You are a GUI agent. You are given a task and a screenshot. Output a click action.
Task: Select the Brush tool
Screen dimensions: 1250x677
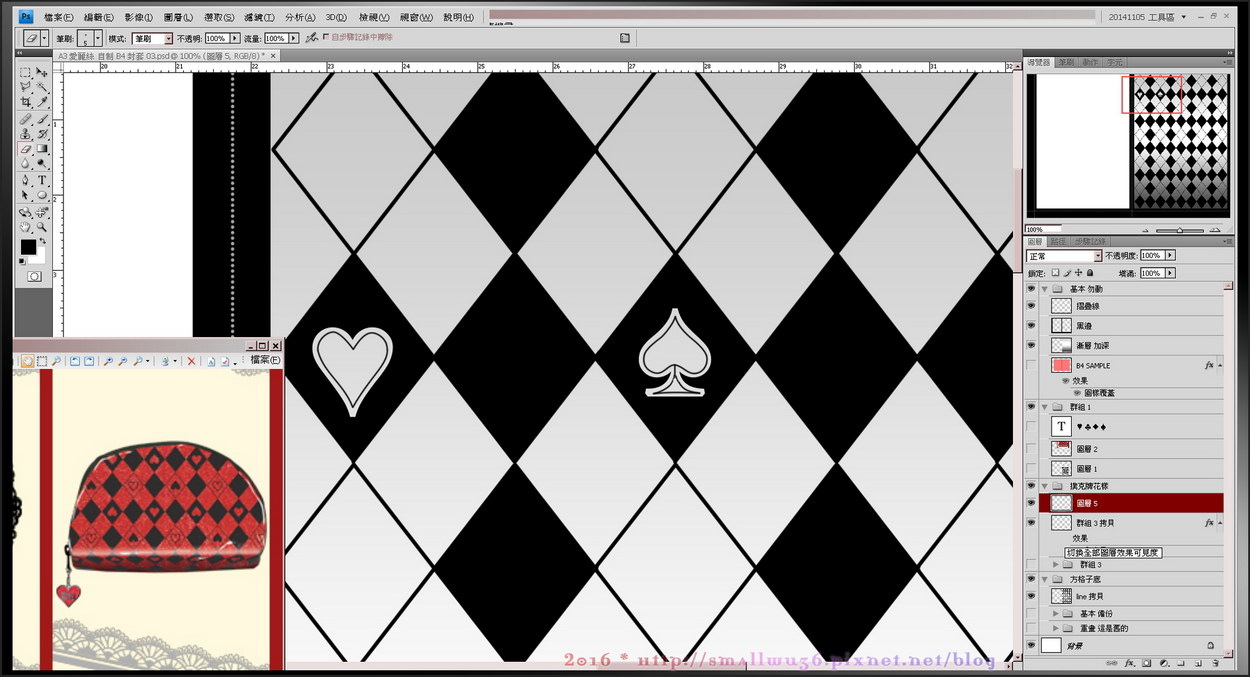tap(42, 119)
